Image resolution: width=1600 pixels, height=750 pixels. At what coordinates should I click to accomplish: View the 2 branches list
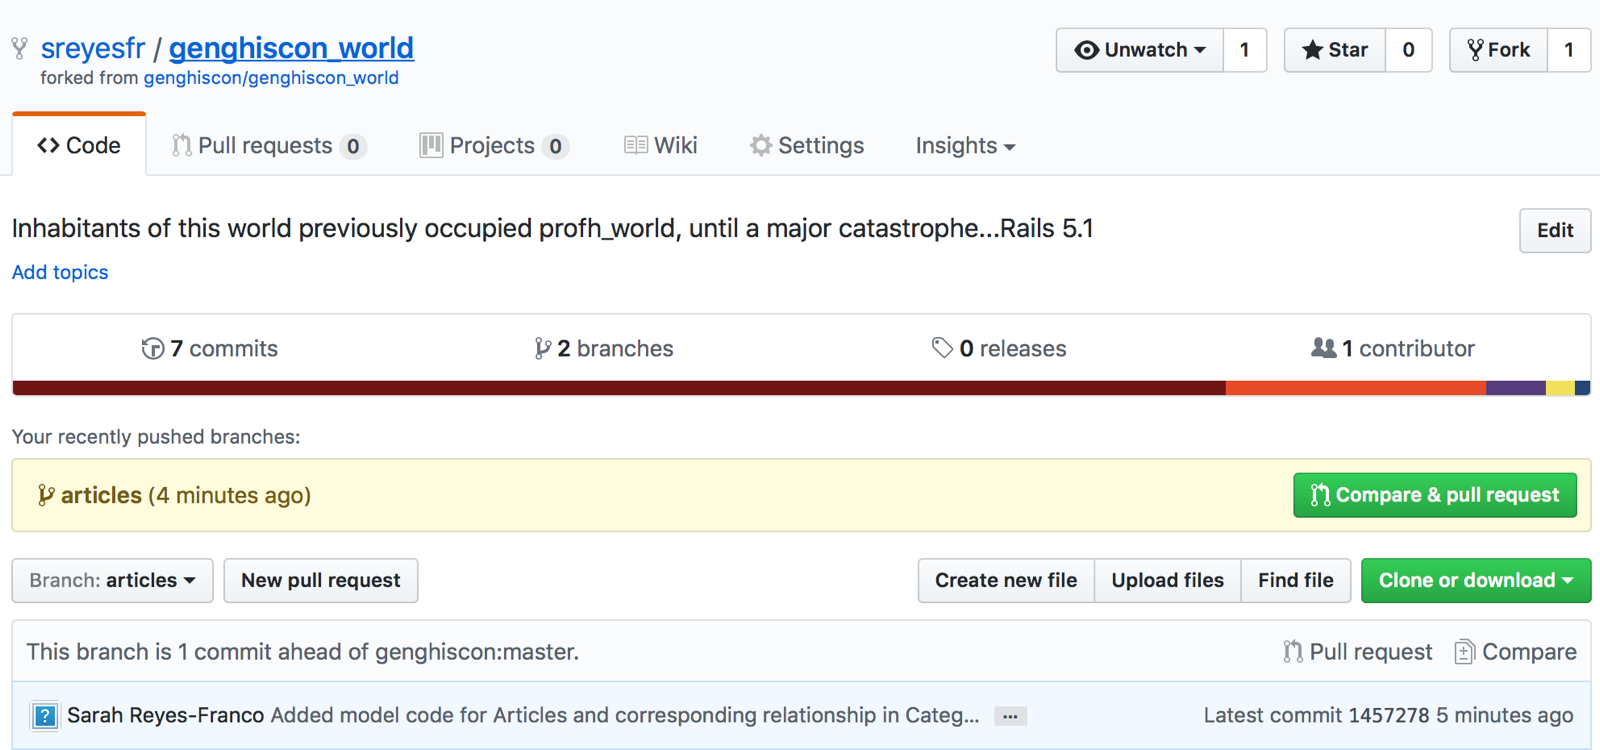point(604,348)
